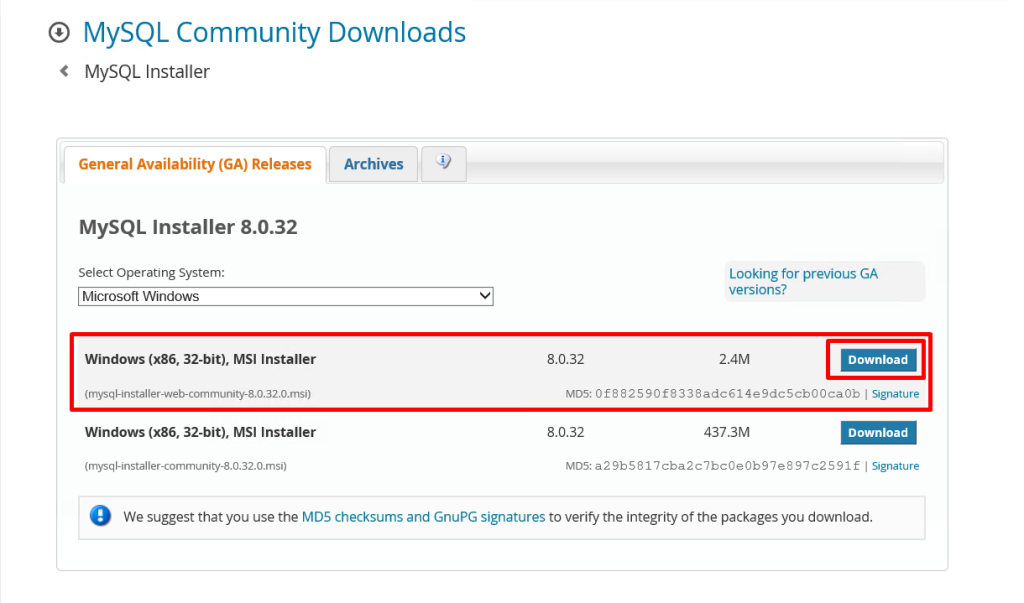Screen dimensions: 1024x603
Task: Click the back arrow next to MySQL Installer
Action: click(64, 71)
